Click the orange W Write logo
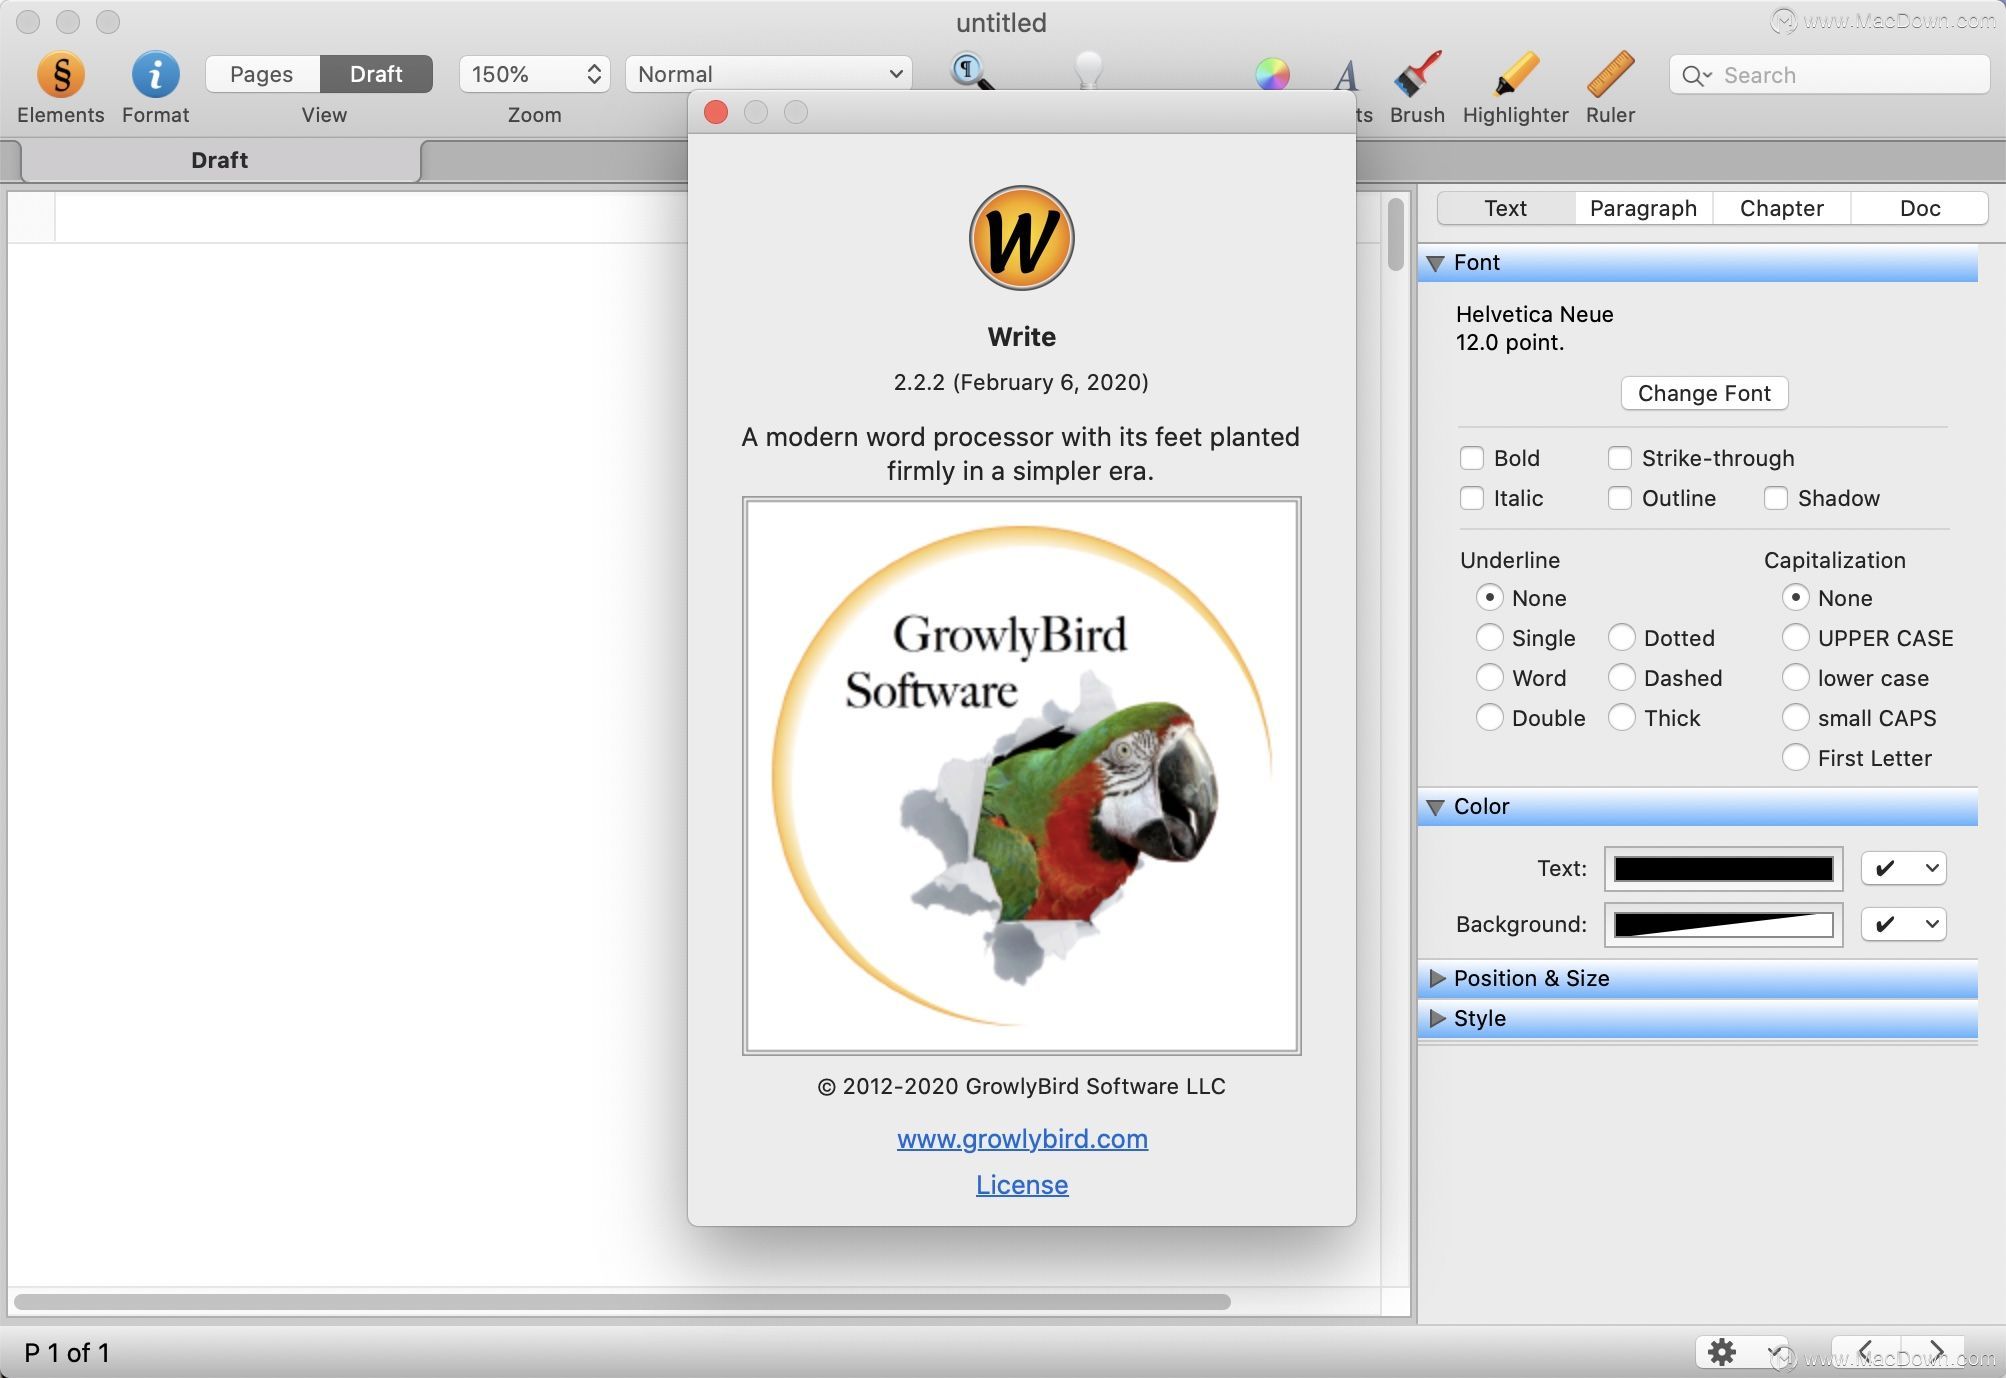This screenshot has height=1378, width=2006. 1021,238
